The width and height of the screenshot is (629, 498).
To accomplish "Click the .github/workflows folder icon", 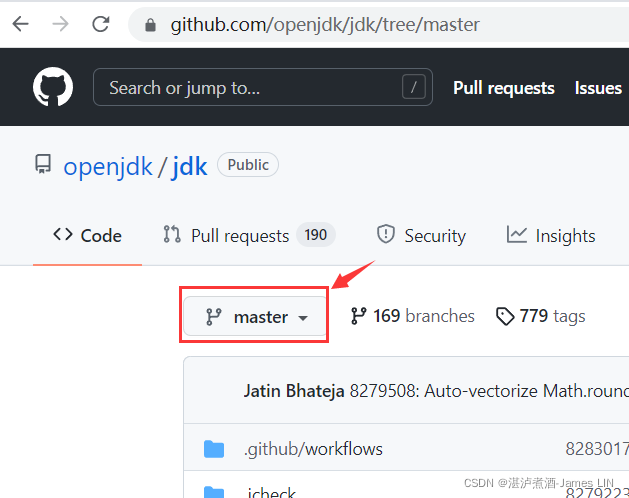I will 214,449.
